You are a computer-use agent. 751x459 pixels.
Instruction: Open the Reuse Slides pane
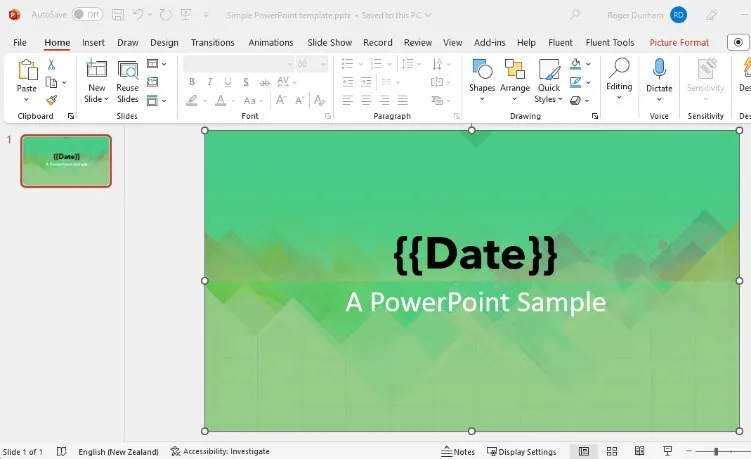click(x=127, y=80)
